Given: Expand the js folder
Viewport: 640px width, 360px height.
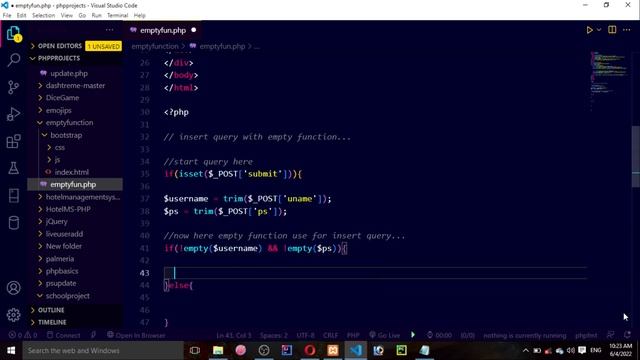Looking at the screenshot, I should (57, 160).
